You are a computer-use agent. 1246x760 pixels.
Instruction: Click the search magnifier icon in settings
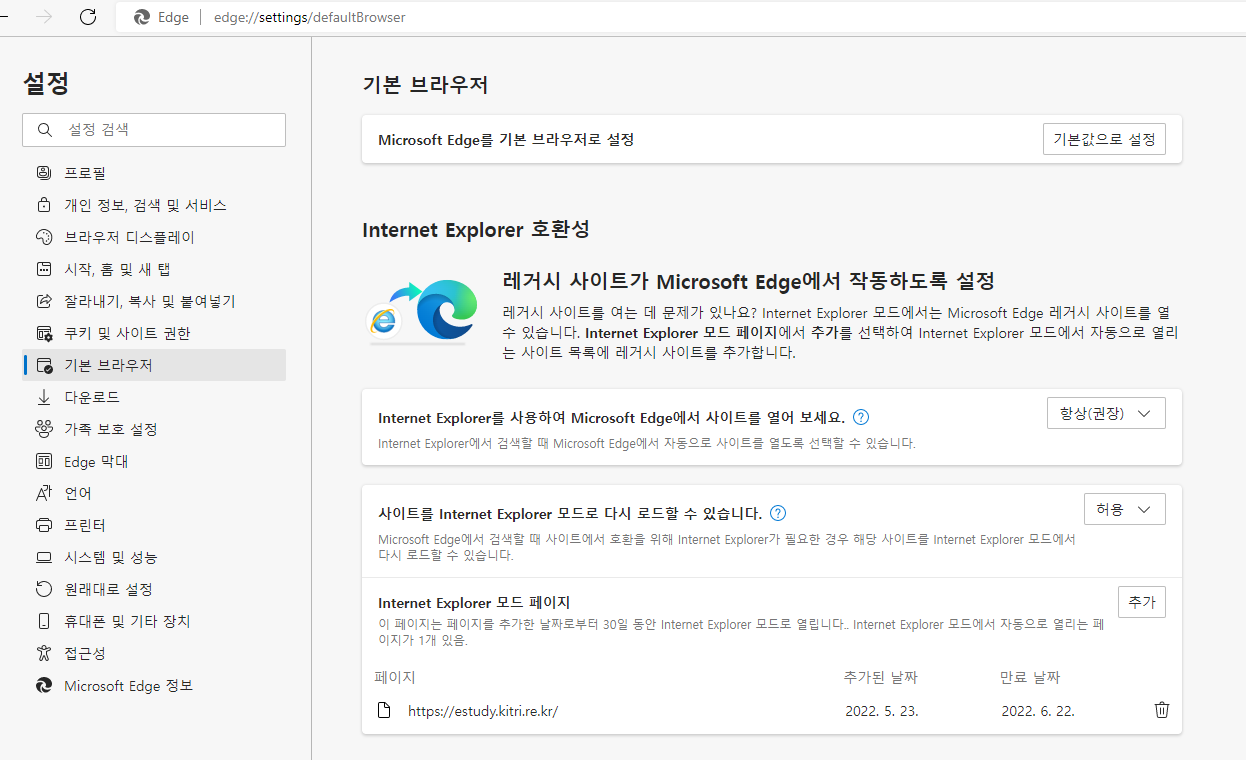44,130
